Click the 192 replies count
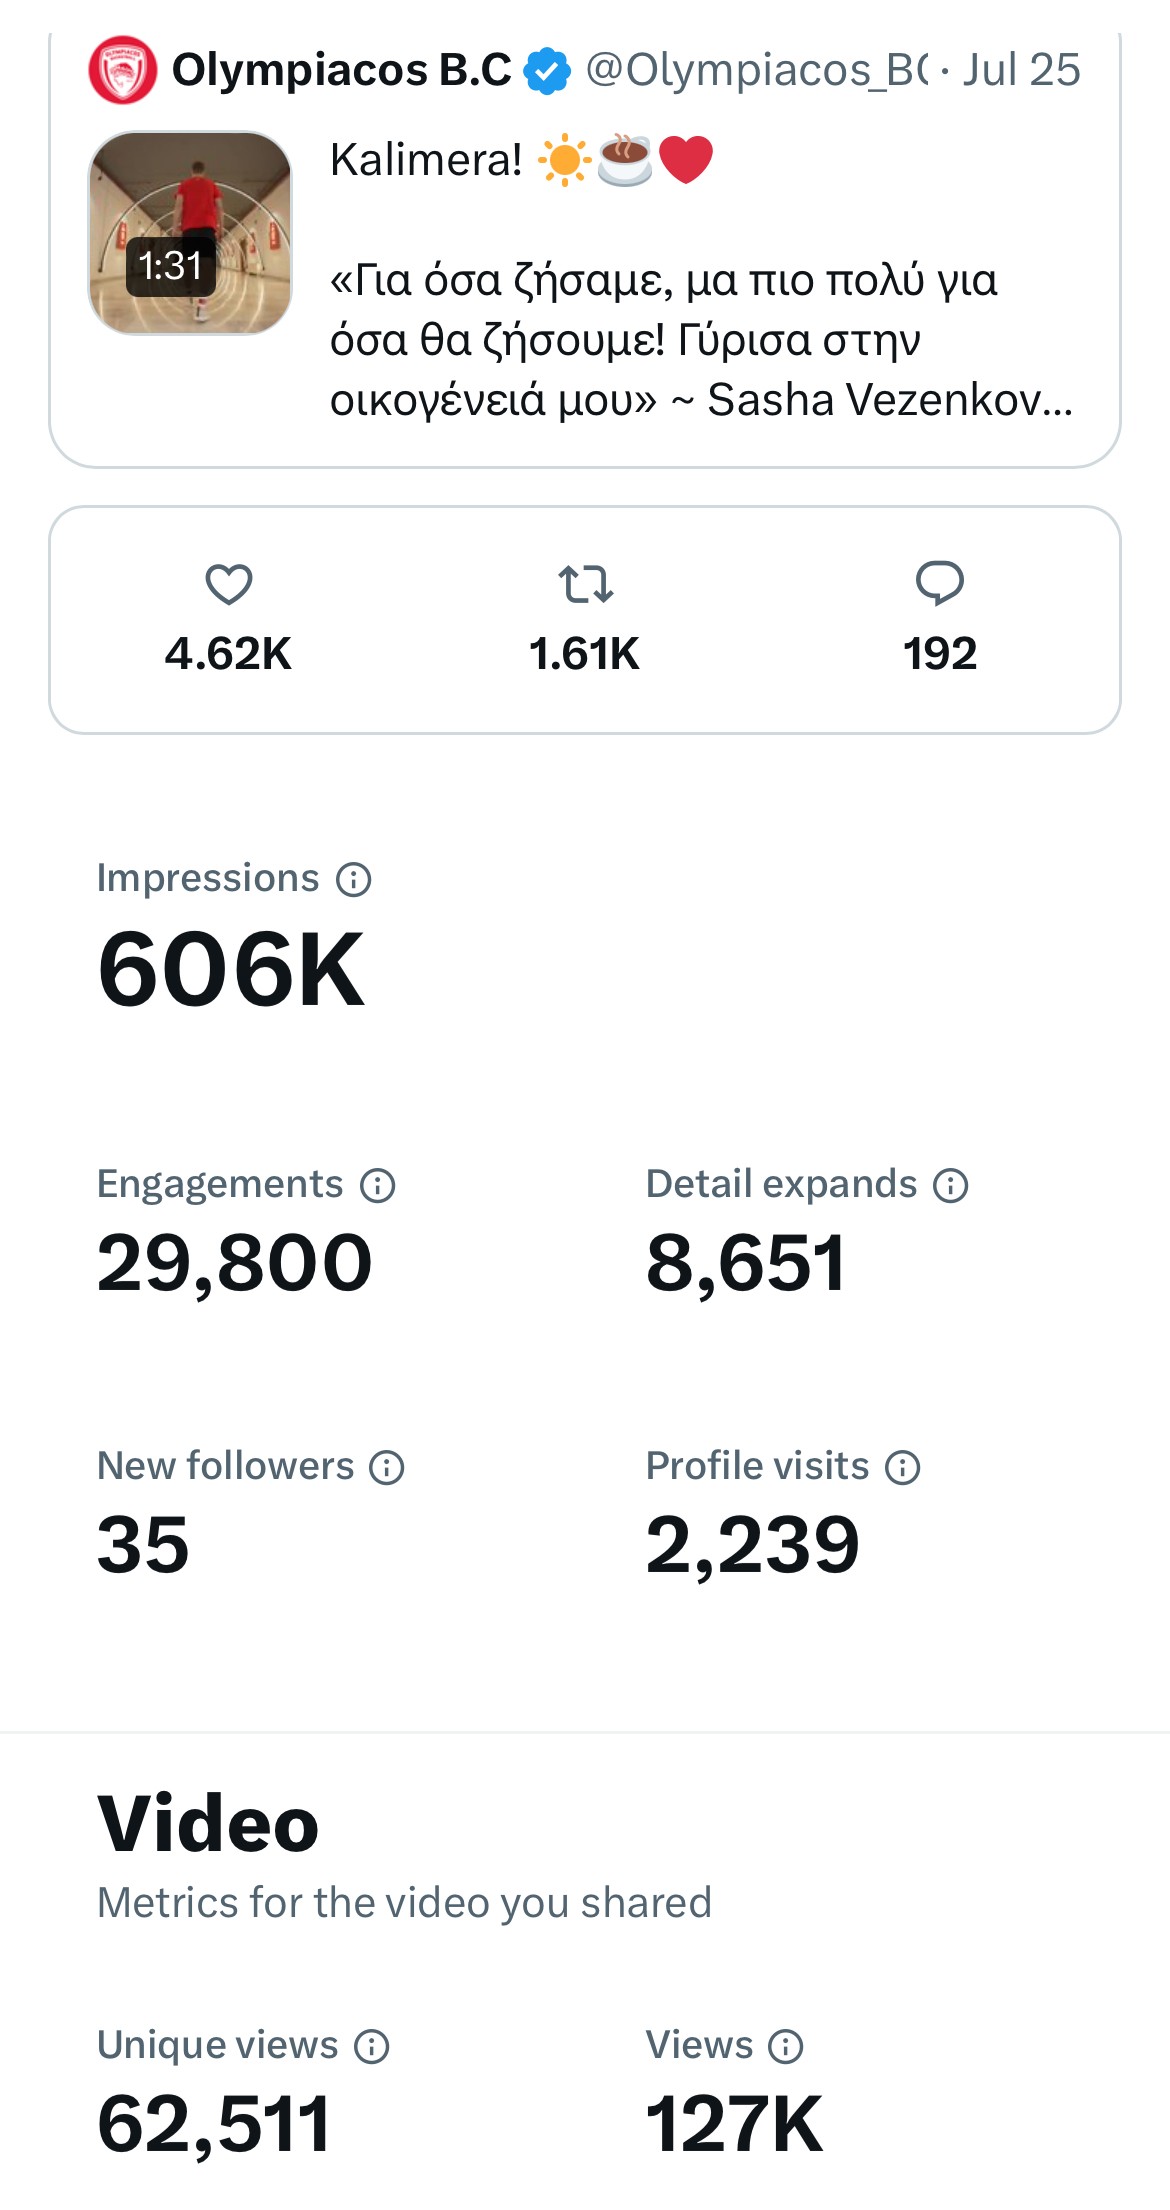Viewport: 1170px width, 2210px height. [939, 654]
